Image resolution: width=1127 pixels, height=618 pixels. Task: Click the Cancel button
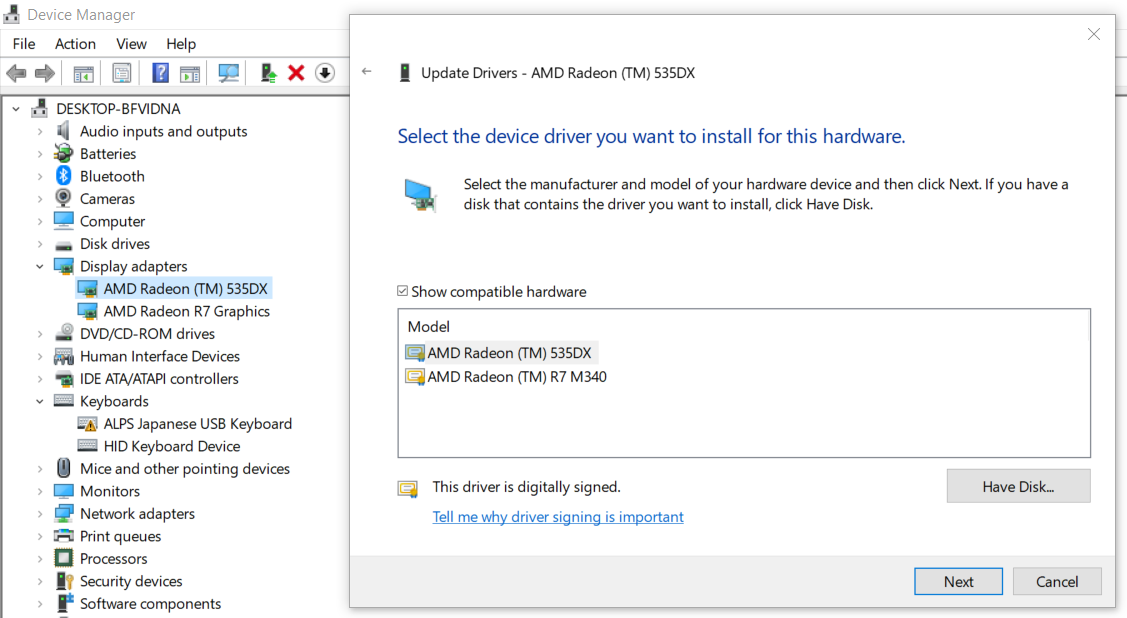(1057, 581)
